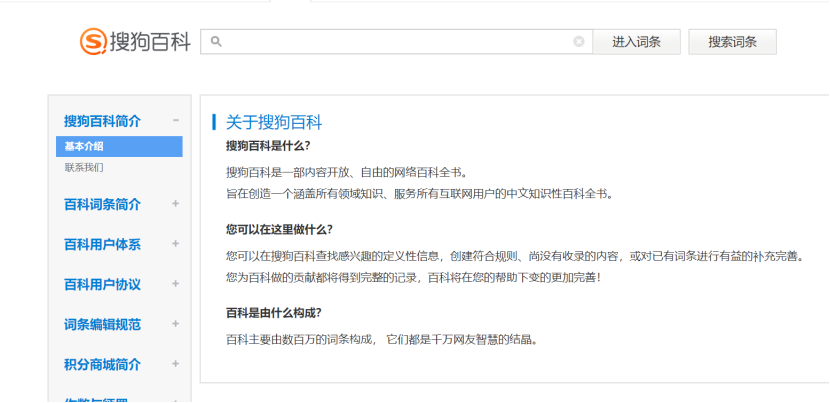830x403 pixels.
Task: Expand 百科用户体系 with its plus icon
Action: (x=176, y=244)
